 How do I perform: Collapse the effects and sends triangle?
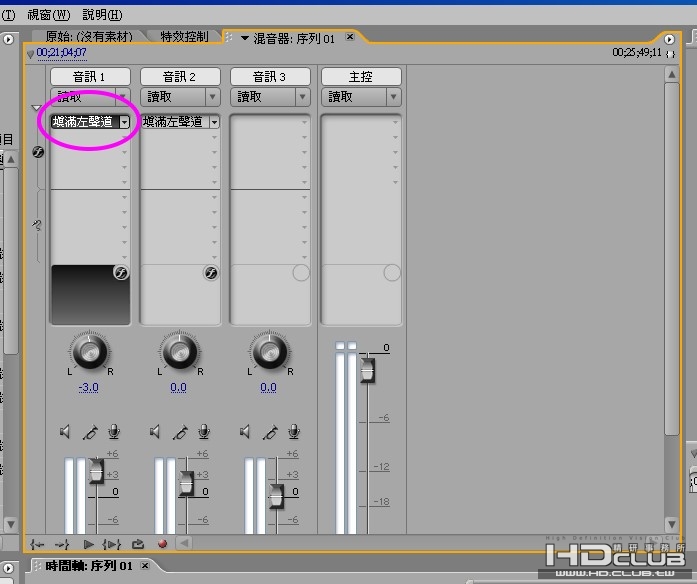tap(36, 108)
